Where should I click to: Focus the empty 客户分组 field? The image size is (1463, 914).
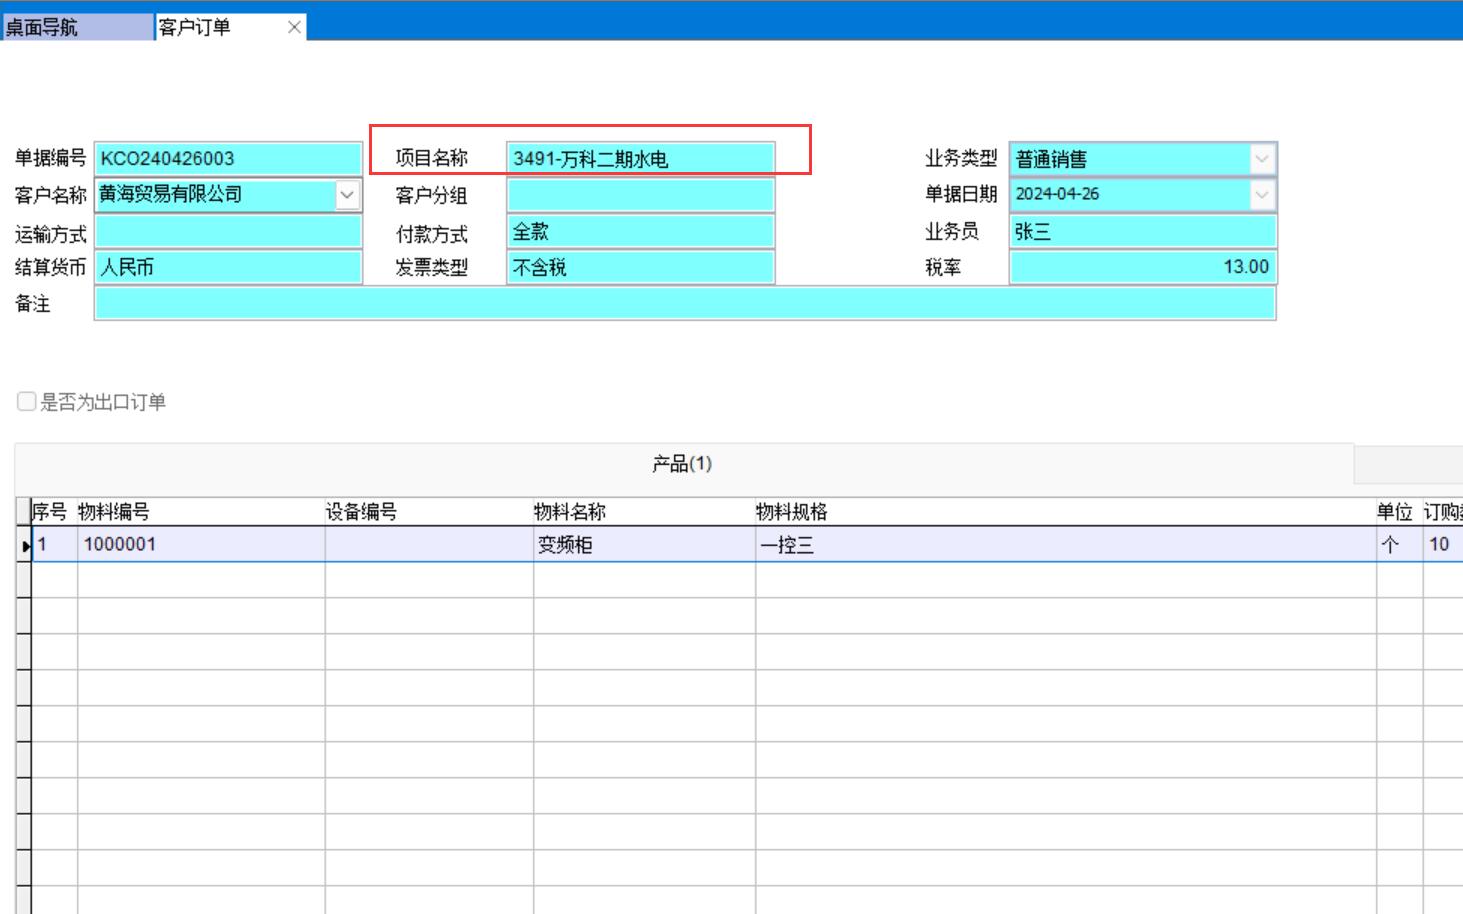(640, 195)
